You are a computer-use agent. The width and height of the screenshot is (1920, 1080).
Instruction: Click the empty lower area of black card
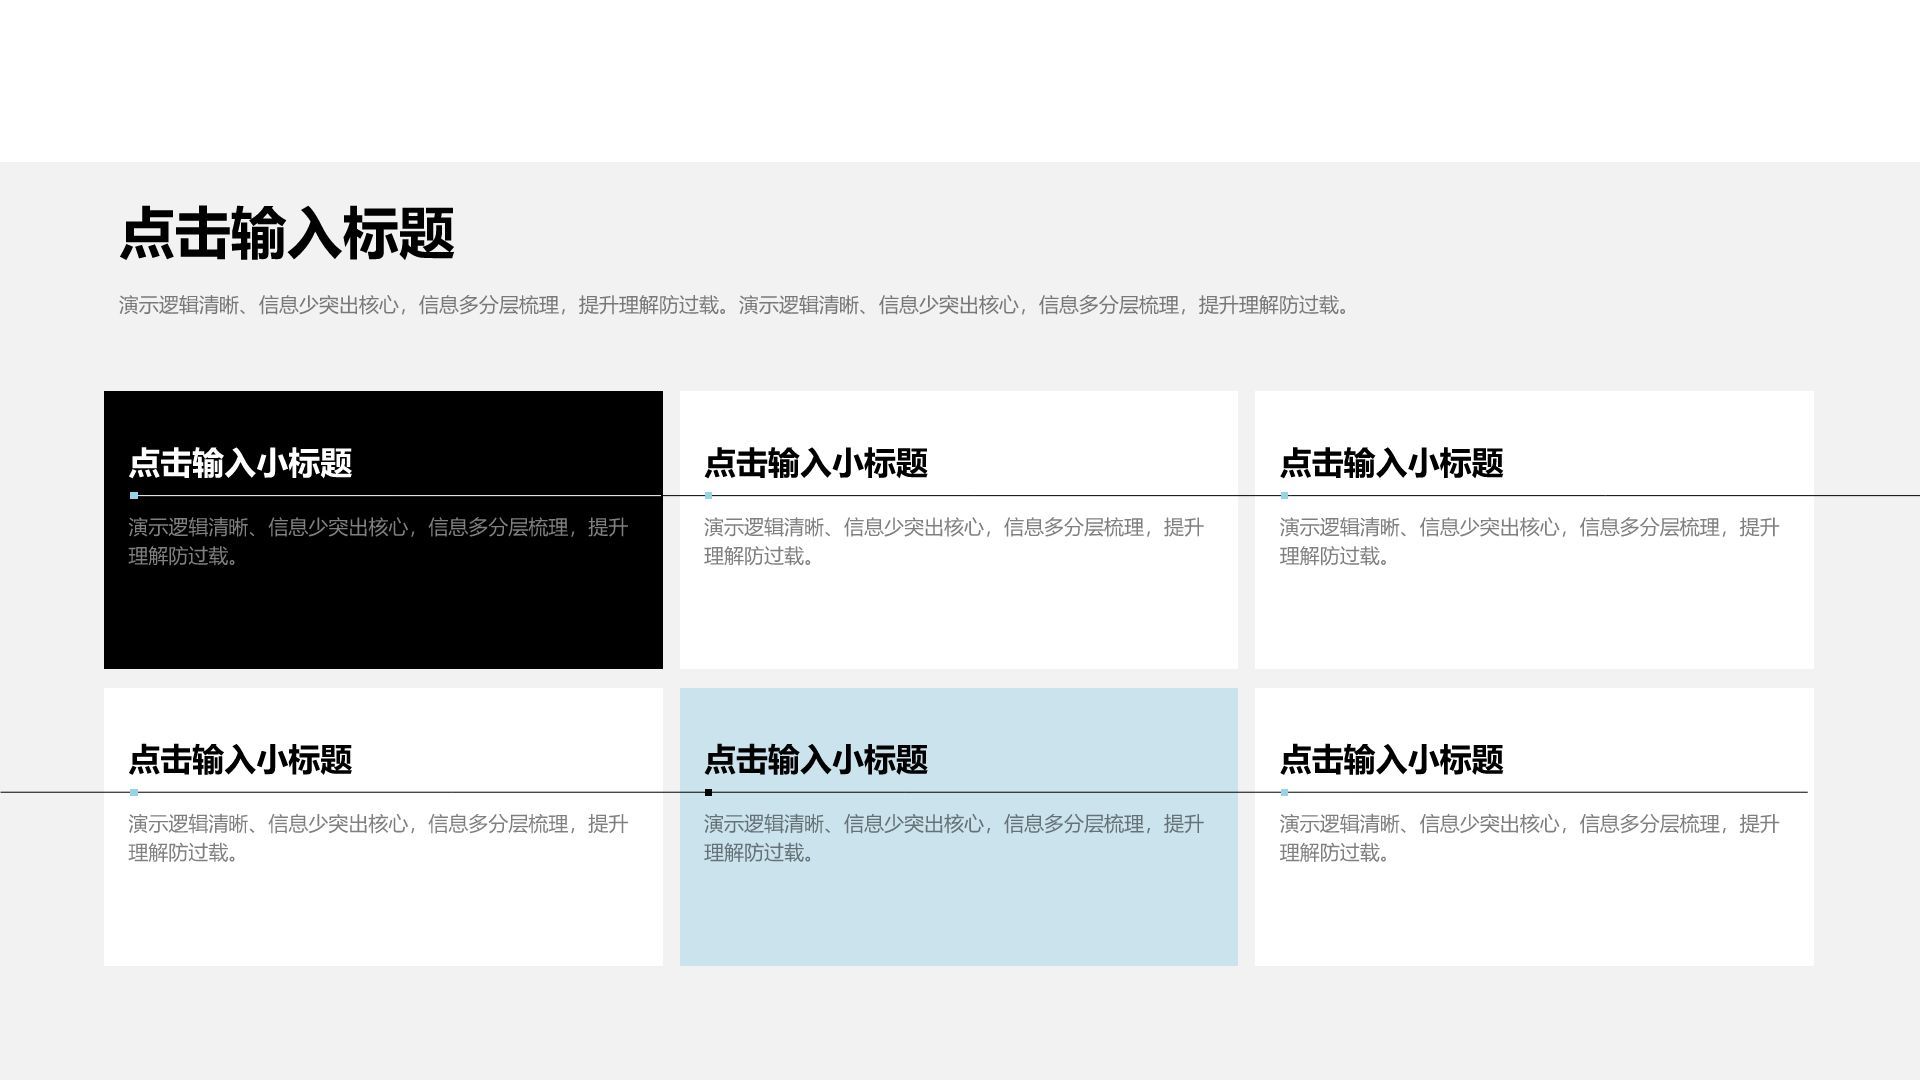point(383,620)
